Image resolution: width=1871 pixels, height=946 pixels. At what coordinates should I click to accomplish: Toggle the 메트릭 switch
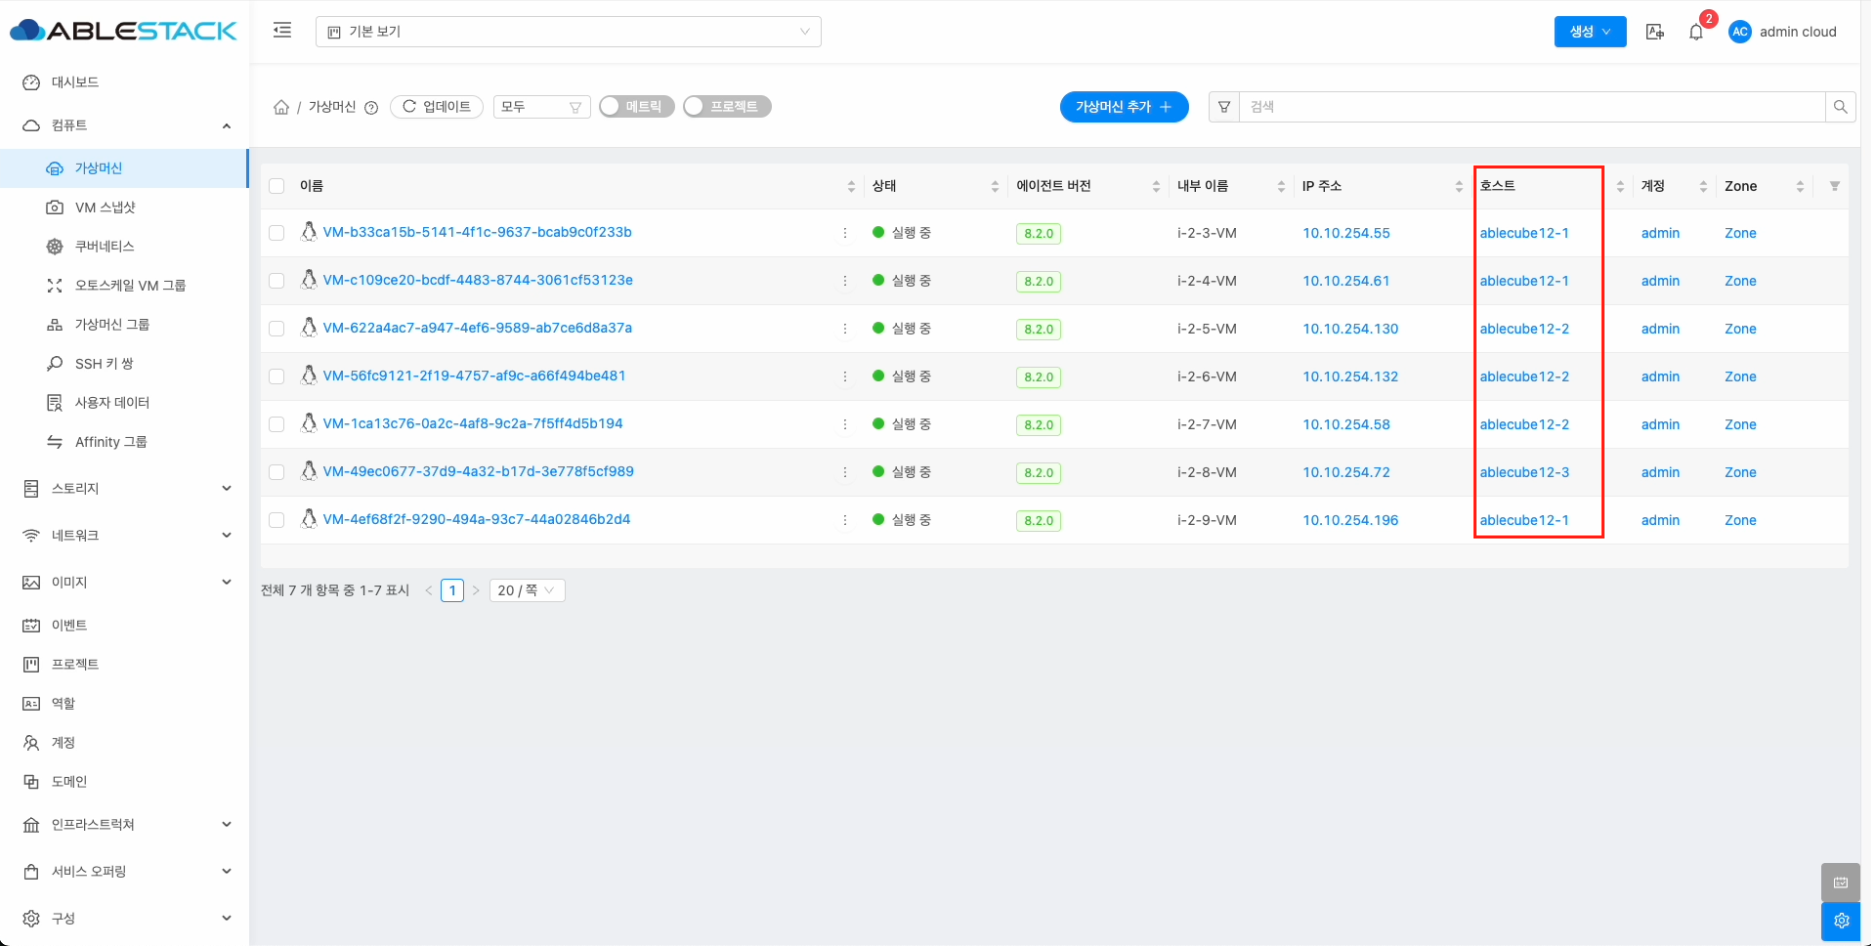pyautogui.click(x=636, y=107)
